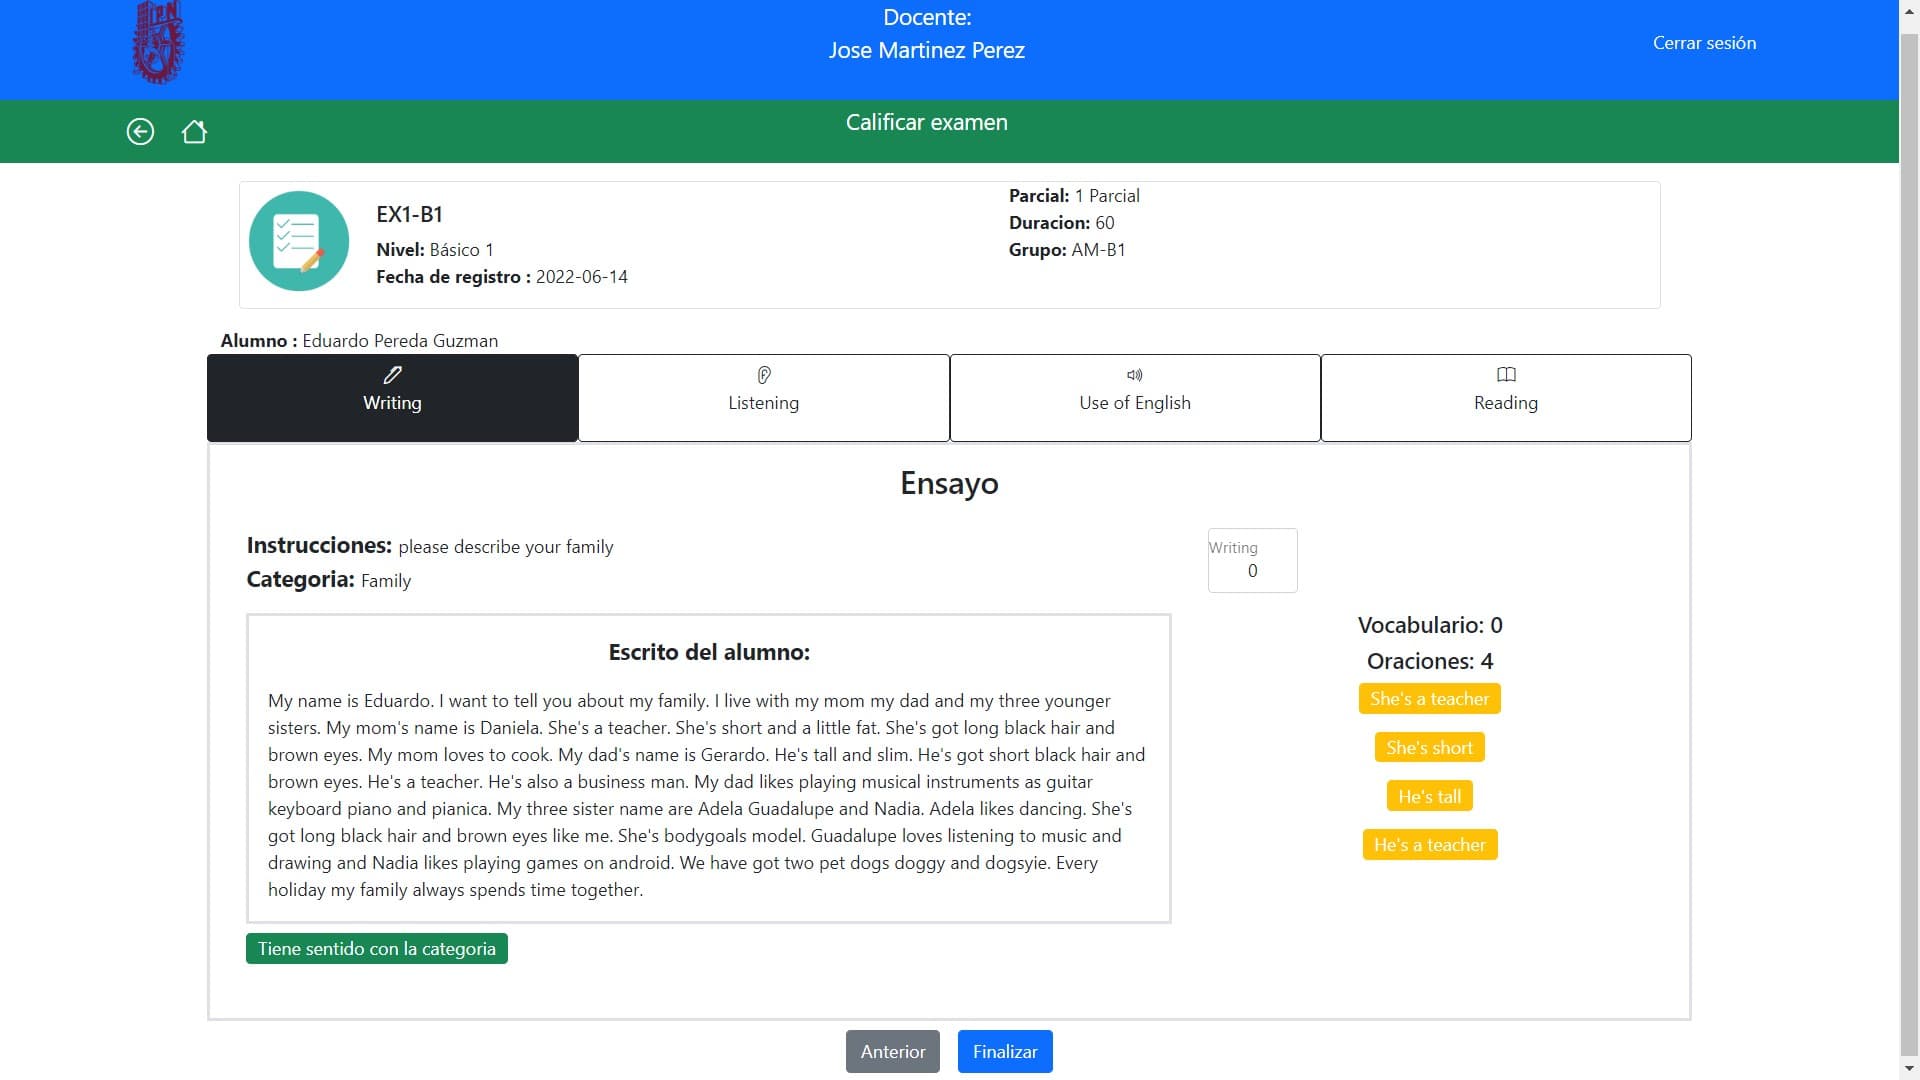Click Cerrar sesión link

[1703, 43]
